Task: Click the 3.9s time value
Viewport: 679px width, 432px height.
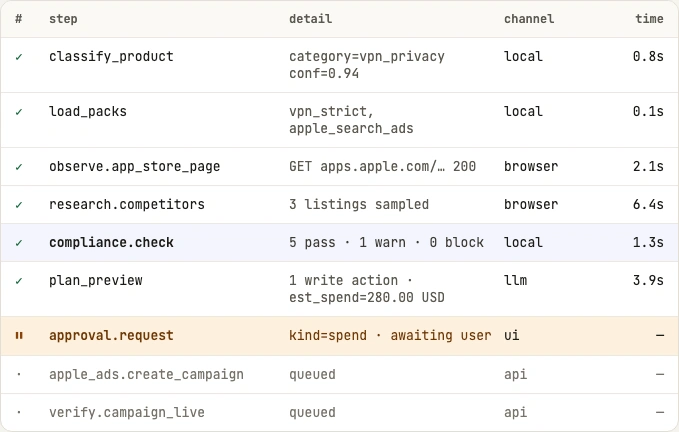Action: [648, 280]
